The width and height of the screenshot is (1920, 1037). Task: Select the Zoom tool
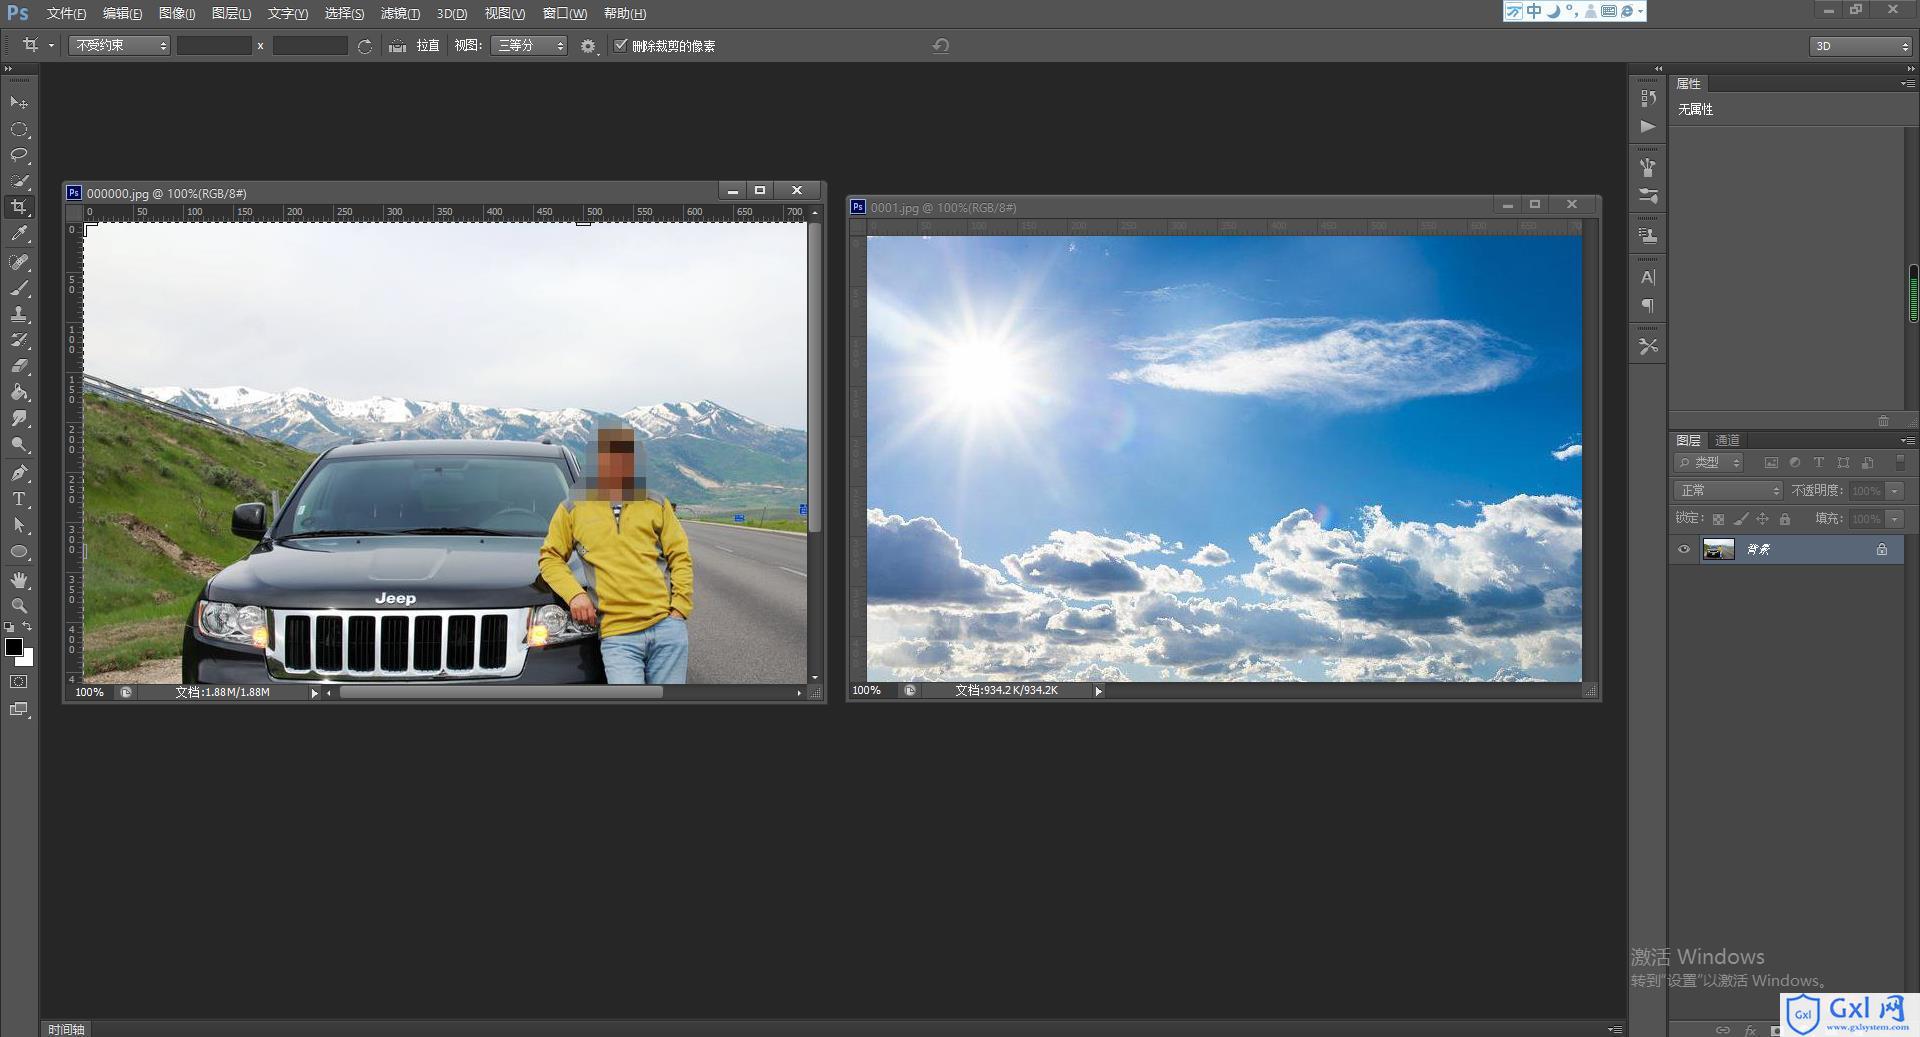19,605
